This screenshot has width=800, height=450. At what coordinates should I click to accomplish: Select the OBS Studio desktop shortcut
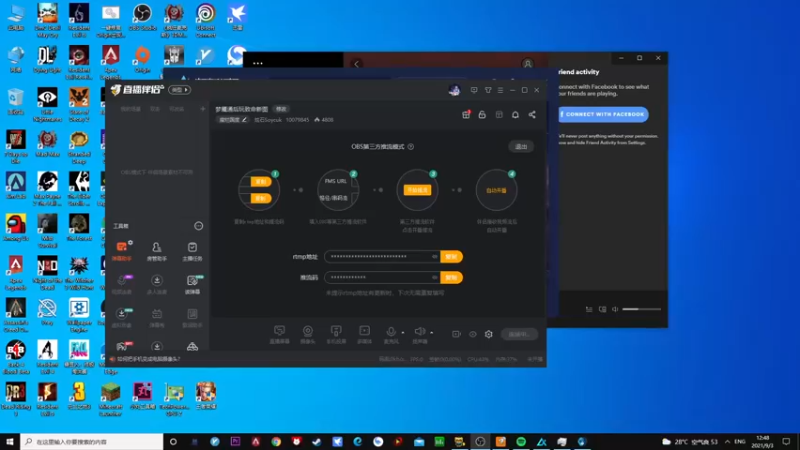click(142, 18)
